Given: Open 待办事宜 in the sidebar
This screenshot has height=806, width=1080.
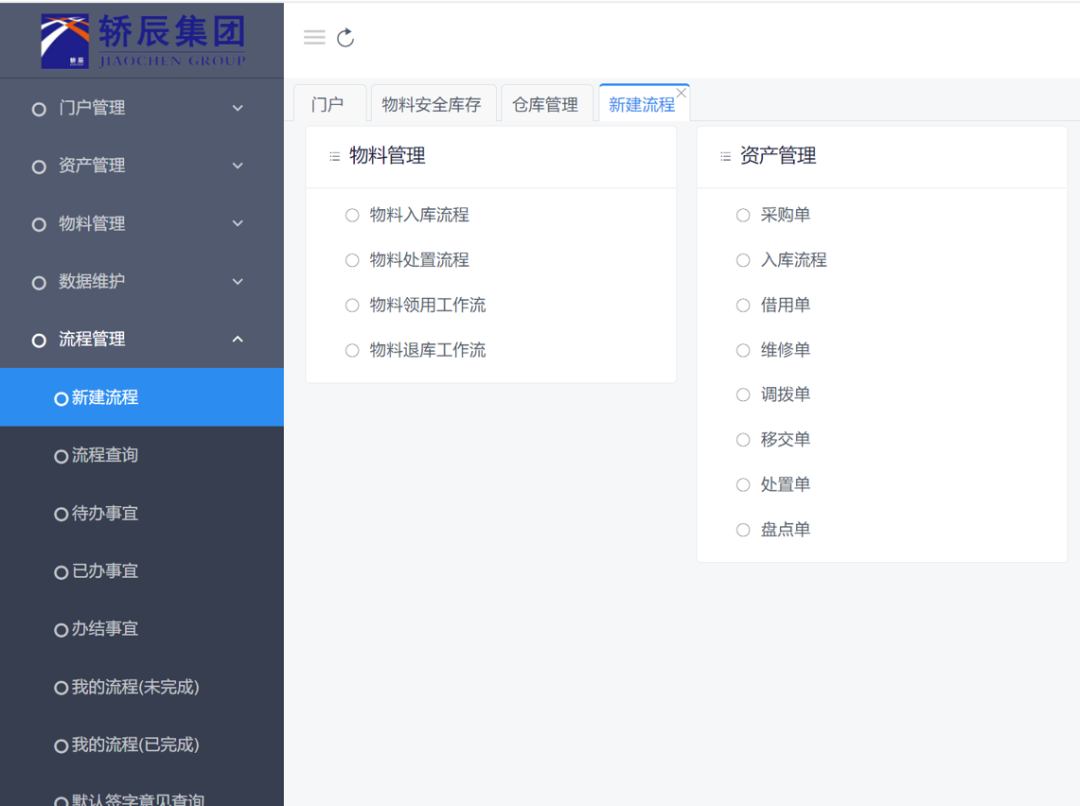Looking at the screenshot, I should point(104,513).
